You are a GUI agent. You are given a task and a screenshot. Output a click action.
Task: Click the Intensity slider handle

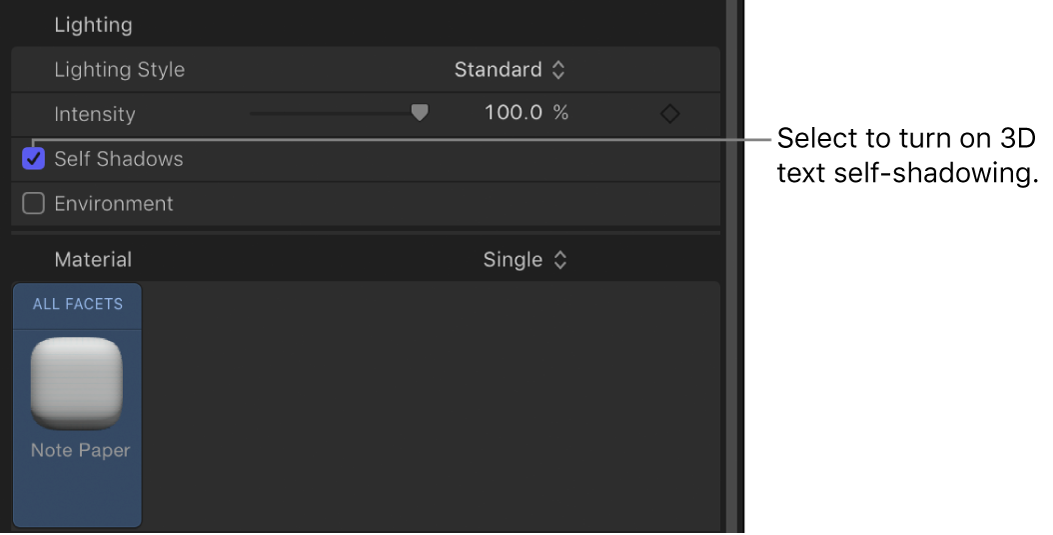coord(420,113)
